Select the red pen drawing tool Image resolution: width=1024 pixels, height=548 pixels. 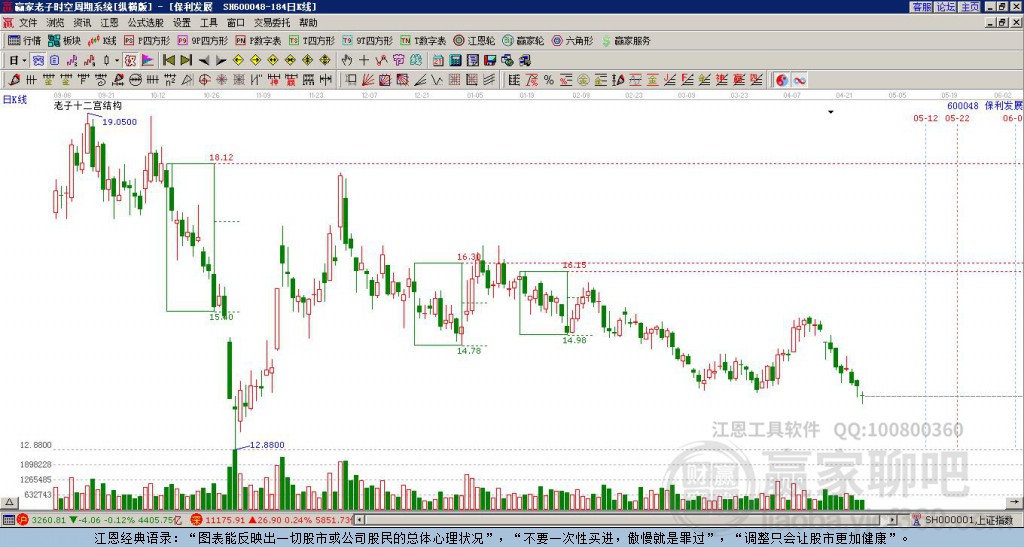14,80
